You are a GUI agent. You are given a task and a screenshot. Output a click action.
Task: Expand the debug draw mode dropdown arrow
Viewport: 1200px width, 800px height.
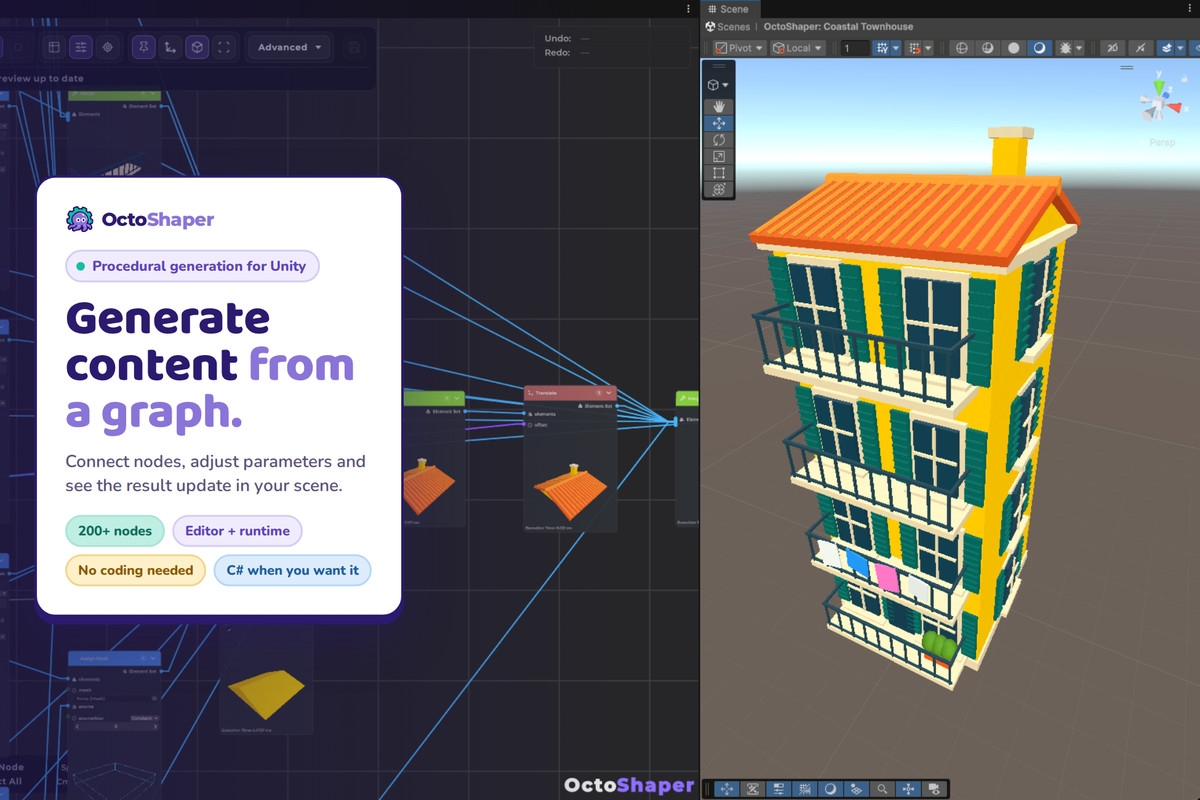coord(1079,48)
